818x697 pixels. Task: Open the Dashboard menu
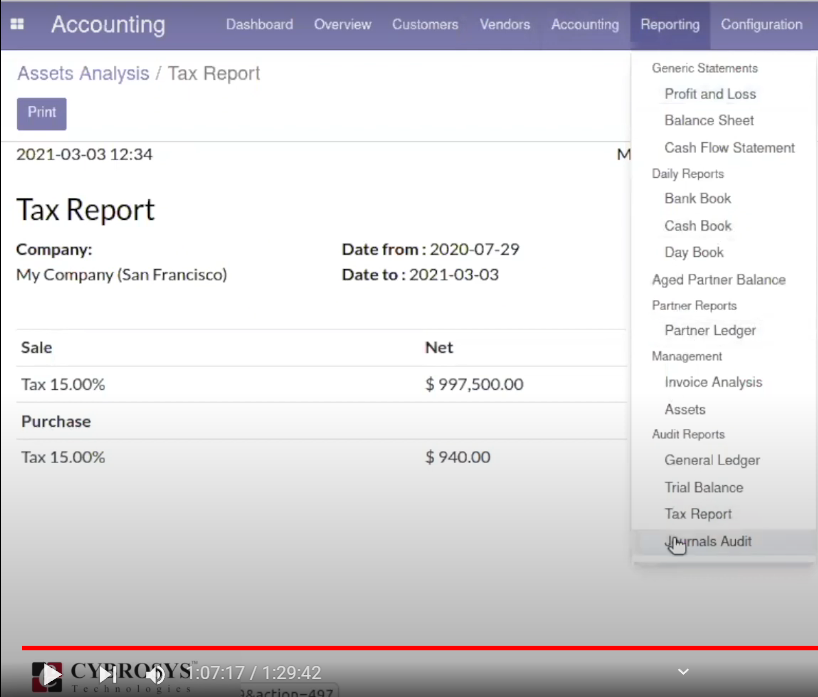click(x=259, y=25)
